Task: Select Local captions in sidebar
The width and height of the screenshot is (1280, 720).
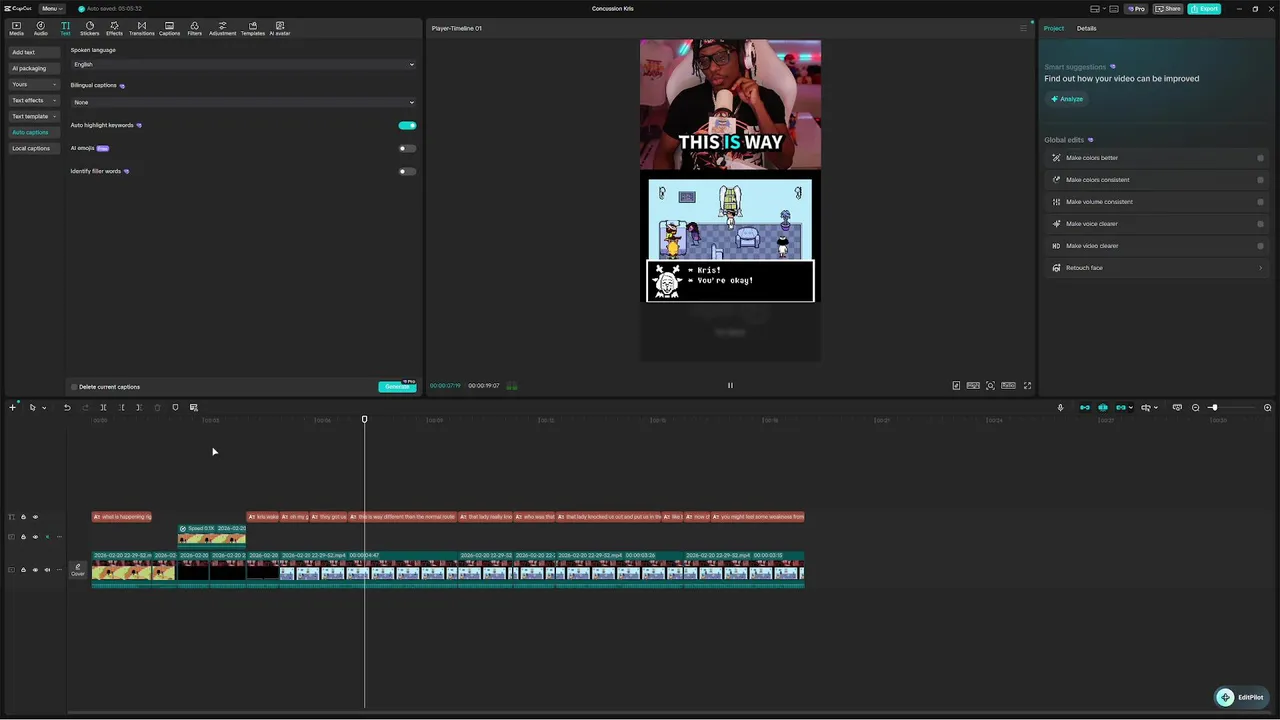Action: (35, 149)
